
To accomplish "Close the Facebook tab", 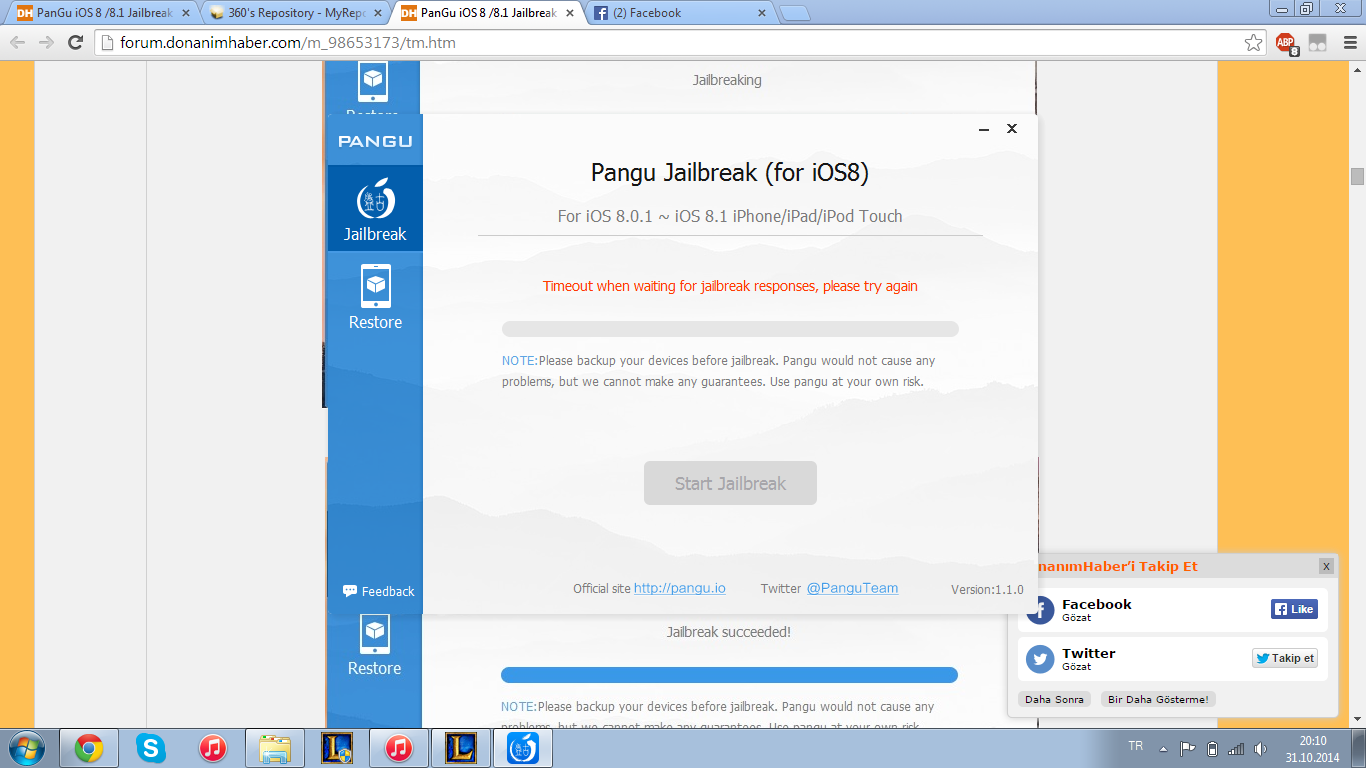I will click(761, 14).
